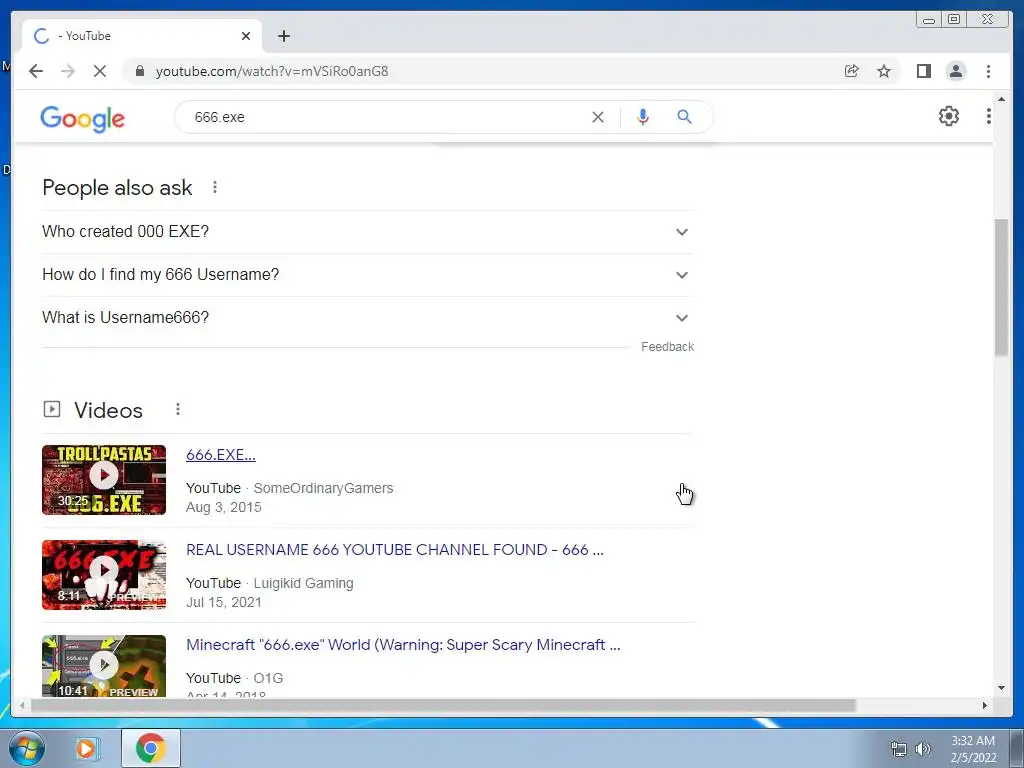Close the YouTube tab
This screenshot has height=768, width=1024.
click(246, 36)
